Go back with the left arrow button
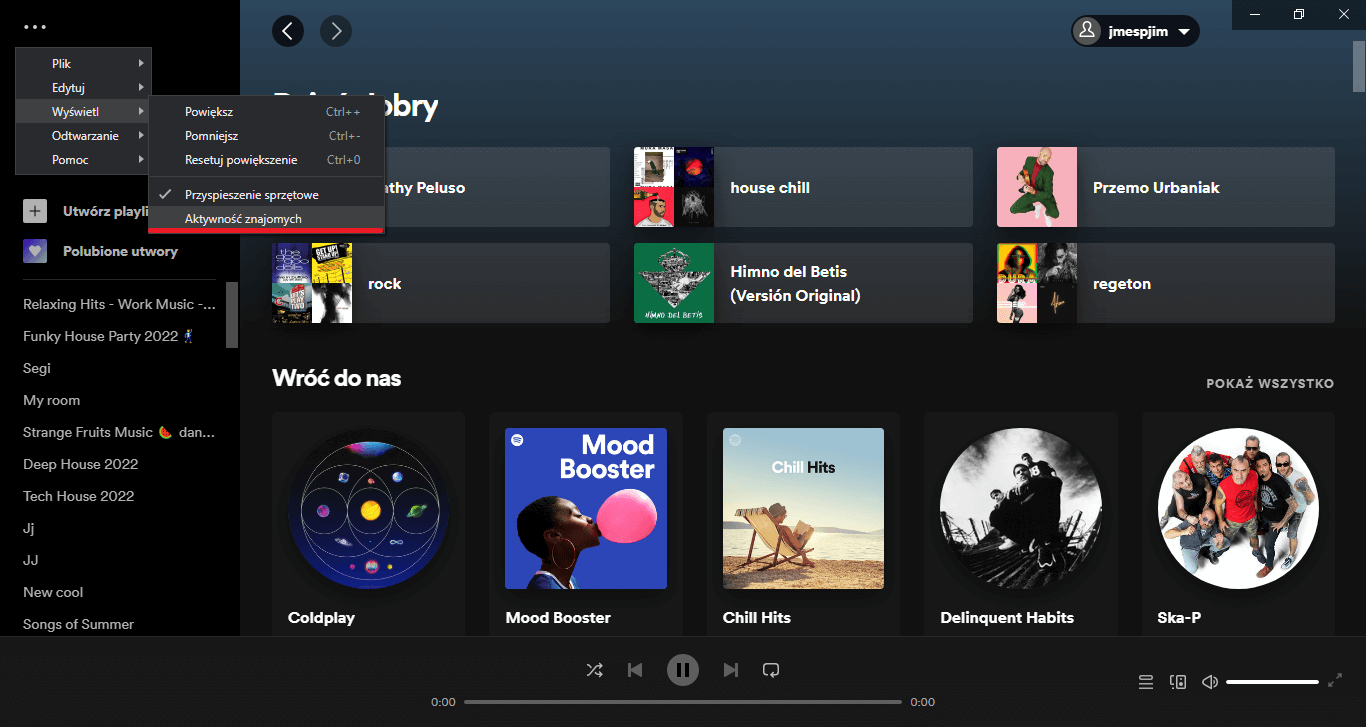The height and width of the screenshot is (727, 1366). pyautogui.click(x=288, y=31)
